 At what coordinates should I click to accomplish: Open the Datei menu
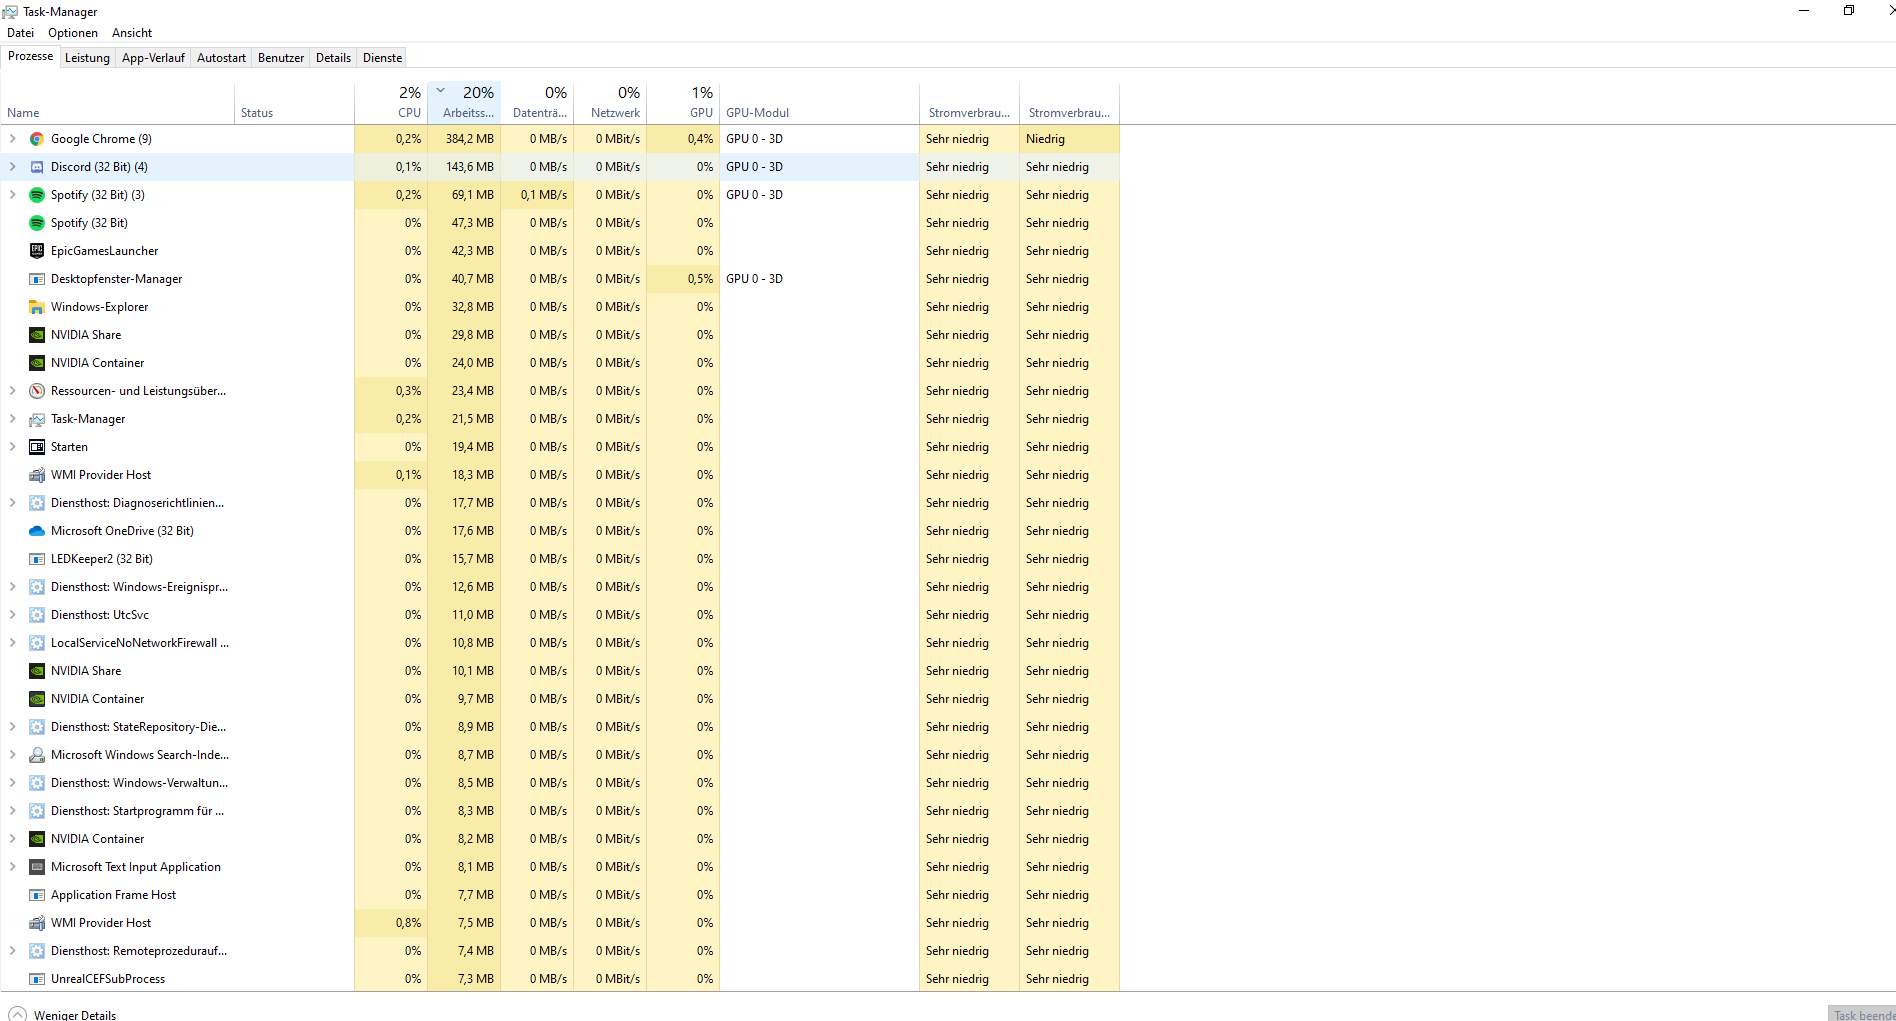20,33
